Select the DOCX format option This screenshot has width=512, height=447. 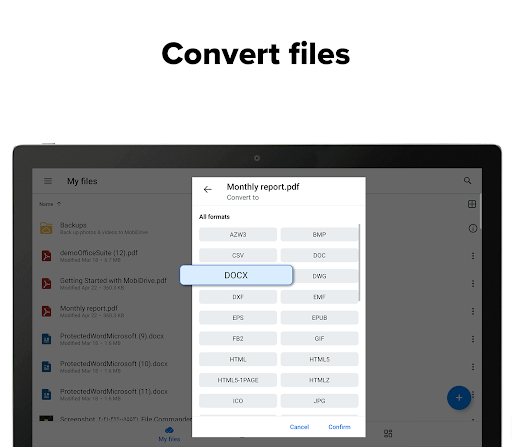236,275
